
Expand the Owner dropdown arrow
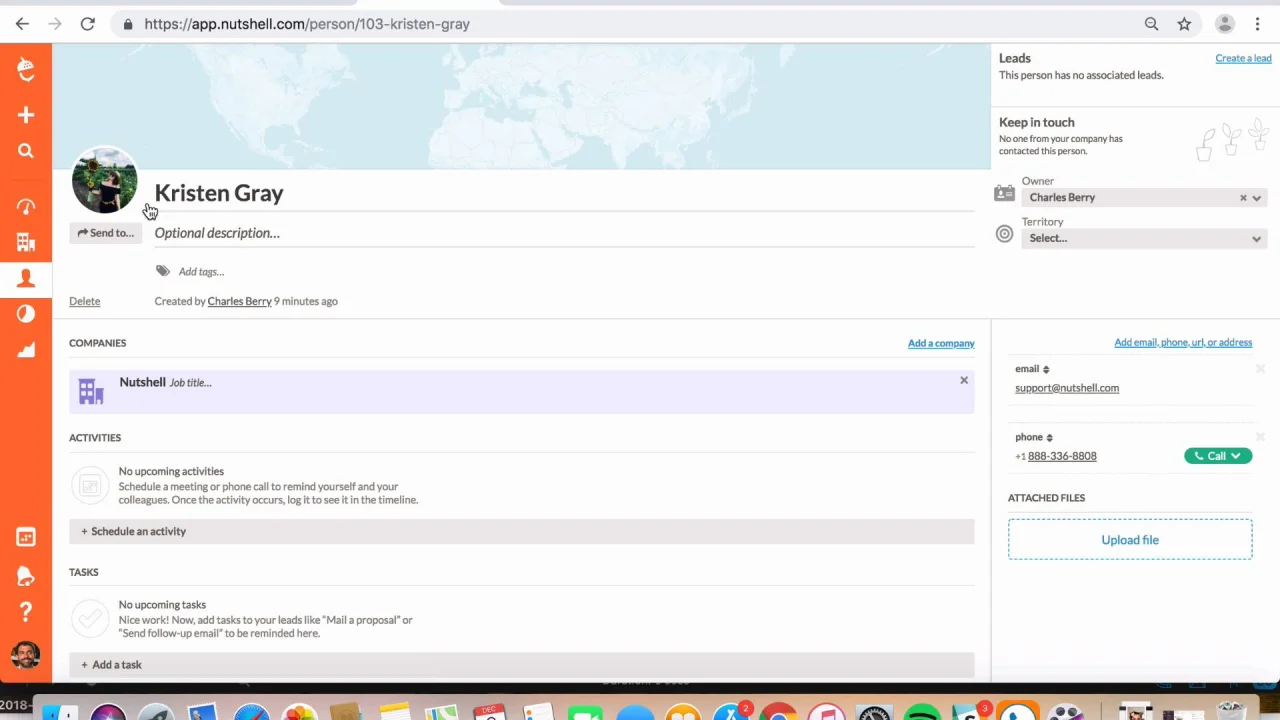(1257, 198)
